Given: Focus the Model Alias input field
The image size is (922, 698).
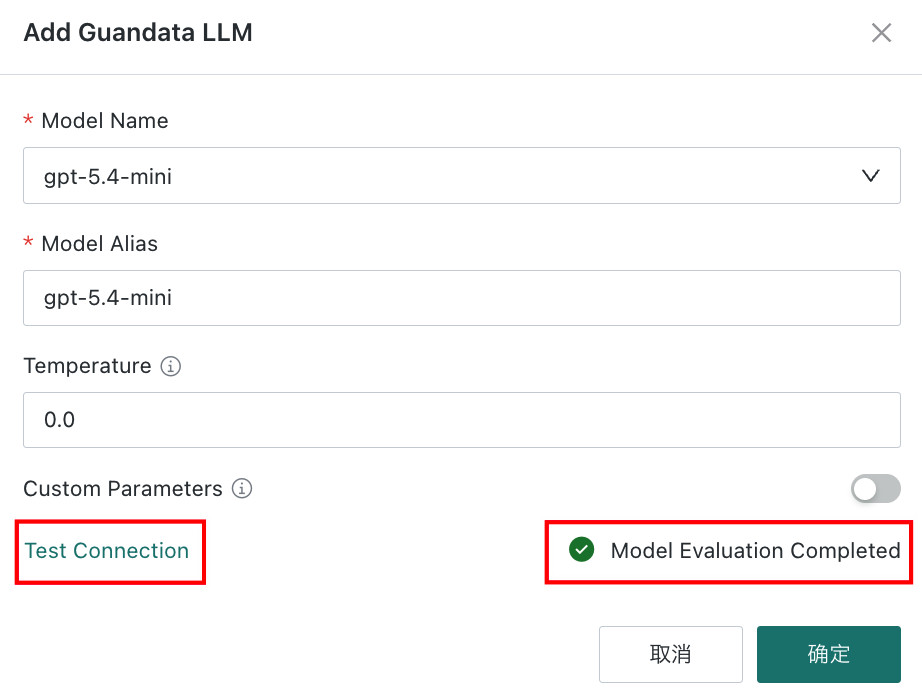Looking at the screenshot, I should pos(462,298).
